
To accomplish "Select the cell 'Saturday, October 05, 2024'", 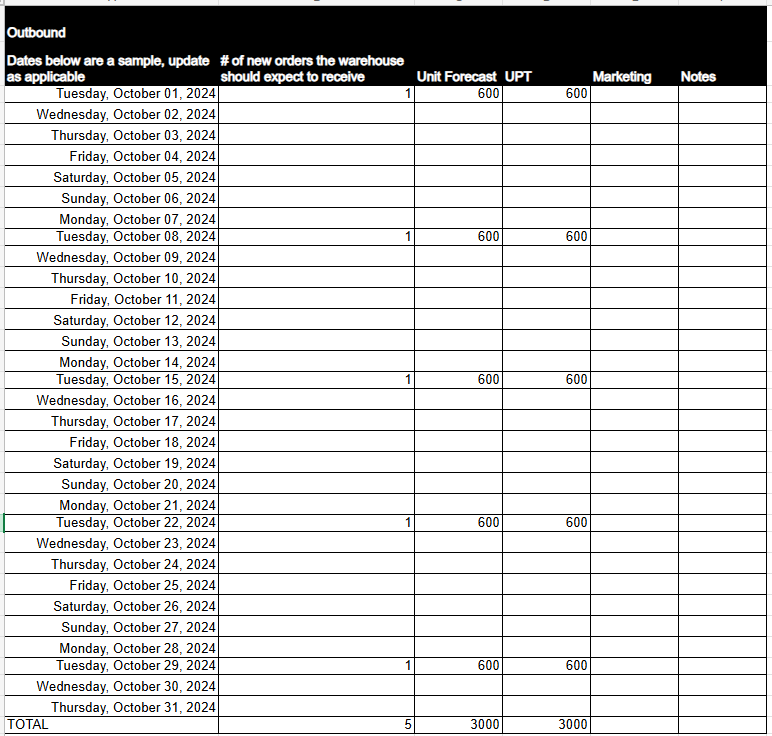I will point(111,176).
